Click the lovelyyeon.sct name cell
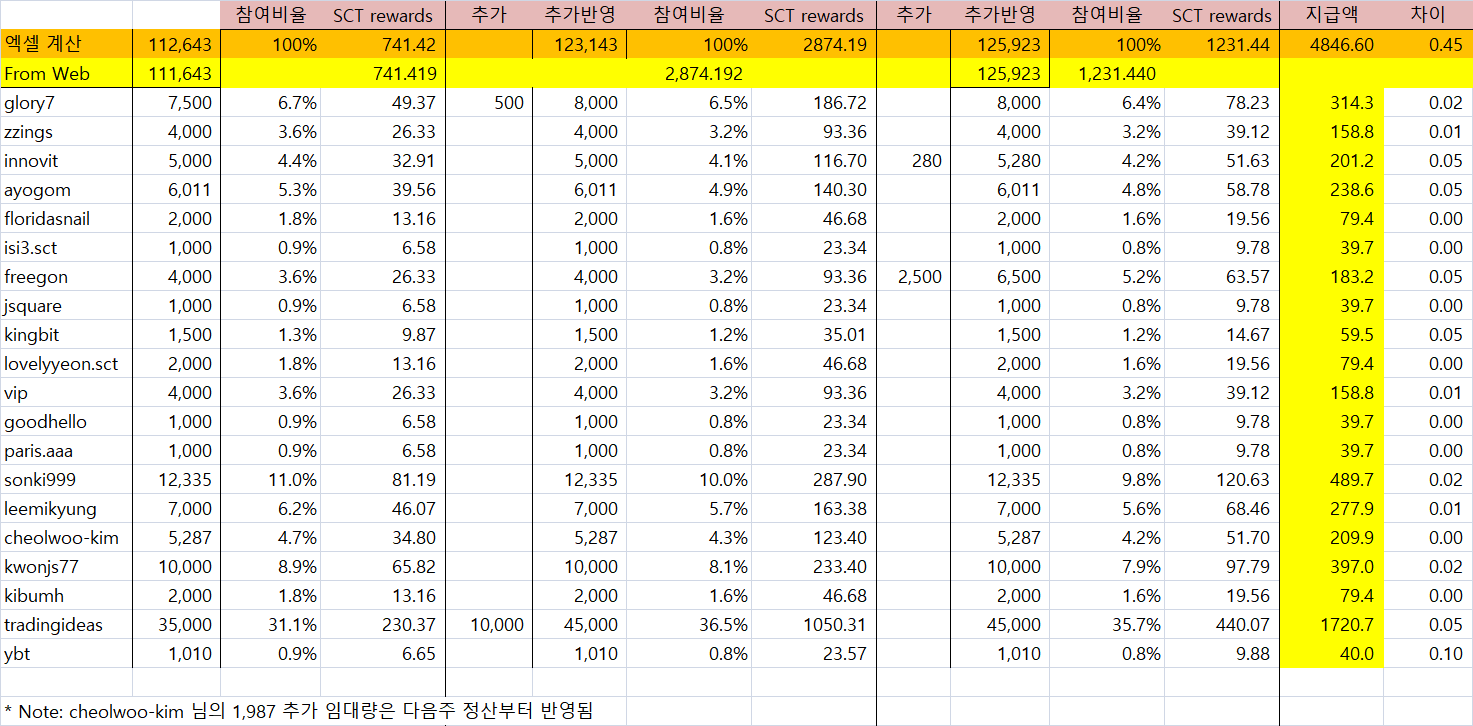 pyautogui.click(x=66, y=363)
